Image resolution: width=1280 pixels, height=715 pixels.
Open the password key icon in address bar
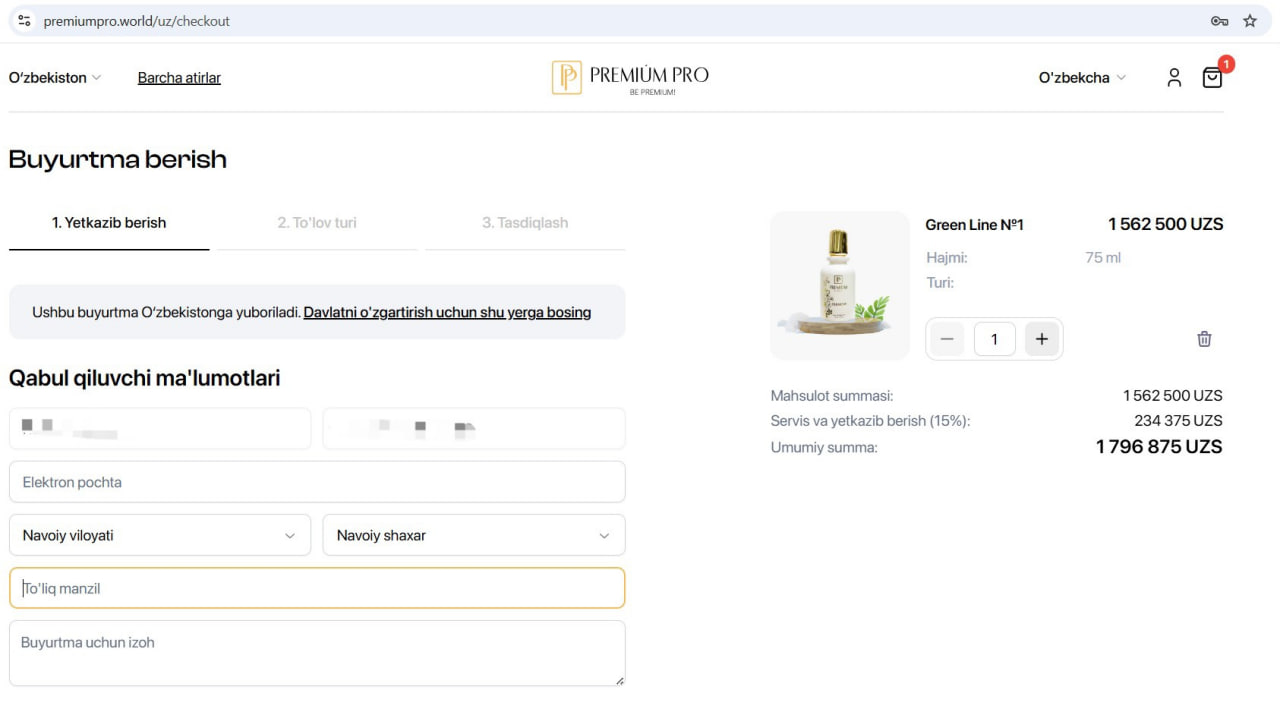pyautogui.click(x=1219, y=21)
